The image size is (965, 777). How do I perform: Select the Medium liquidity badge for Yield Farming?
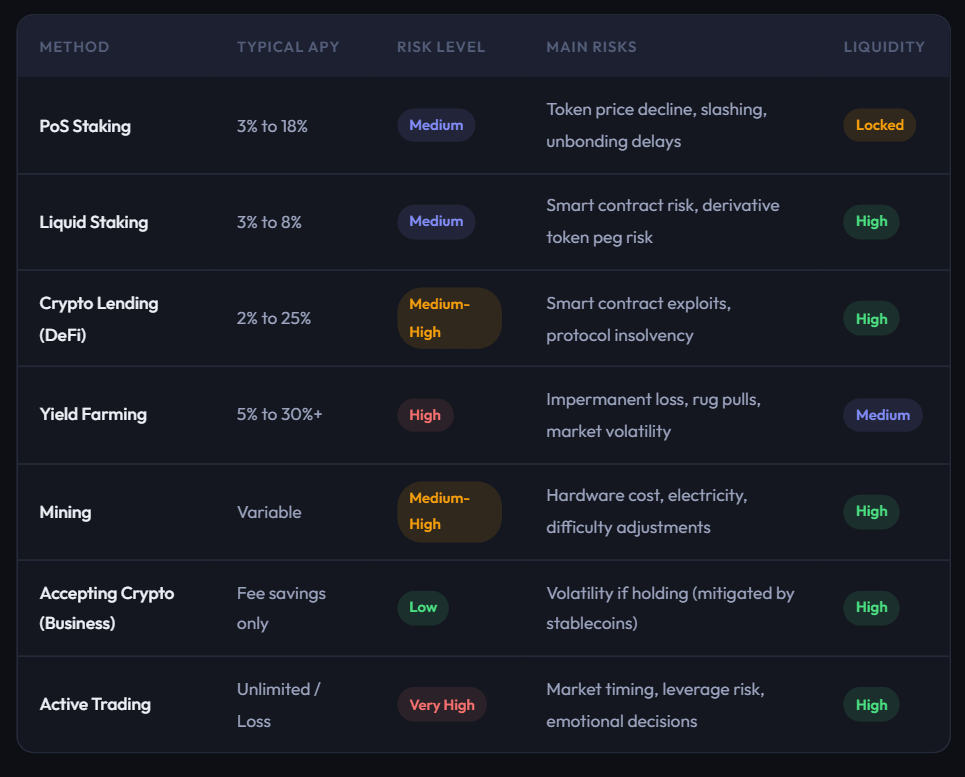click(x=882, y=414)
